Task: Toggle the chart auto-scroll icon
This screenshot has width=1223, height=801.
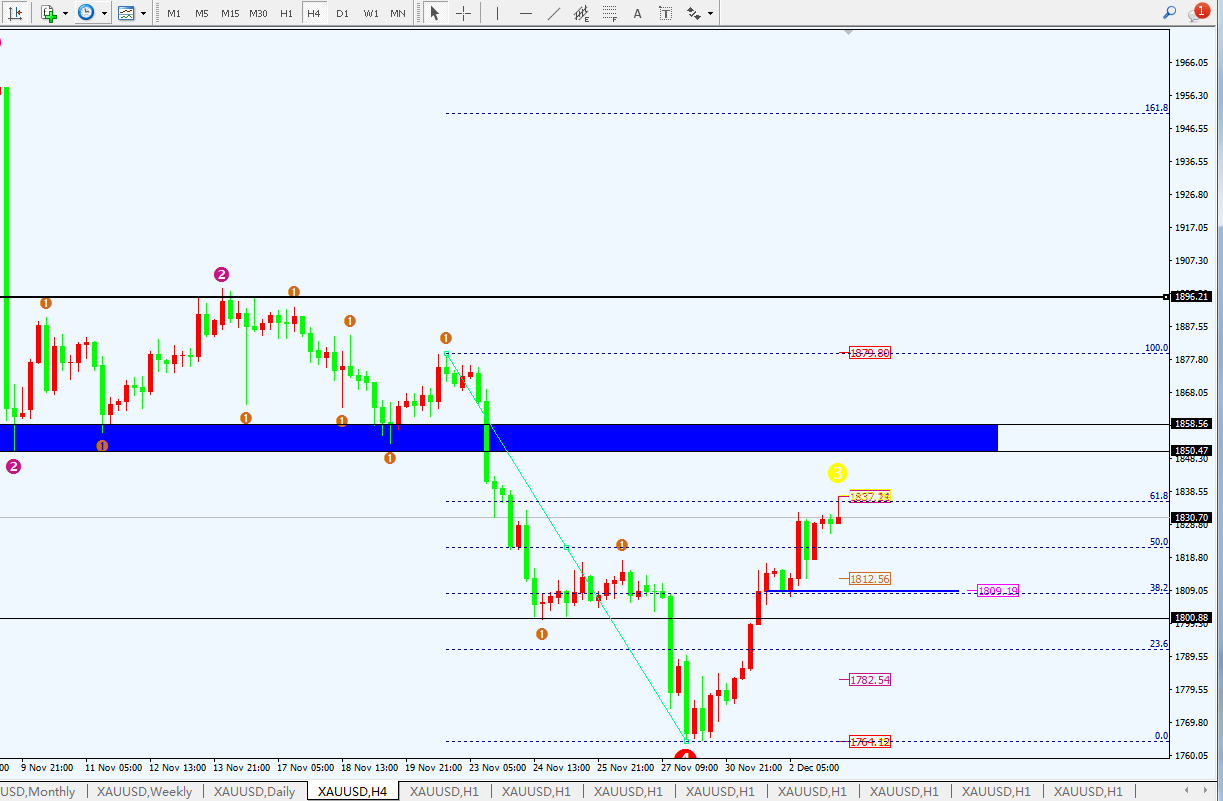Action: click(x=15, y=13)
